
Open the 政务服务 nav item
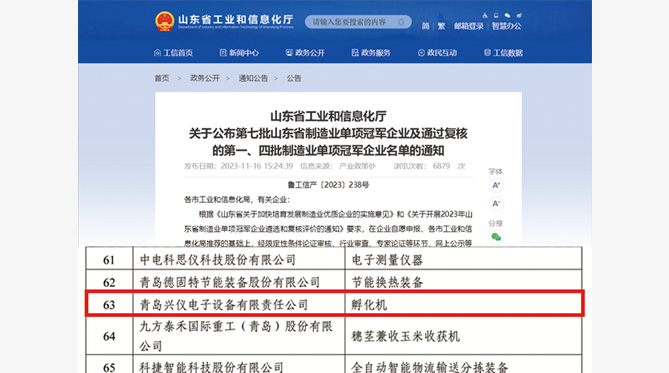coord(371,53)
